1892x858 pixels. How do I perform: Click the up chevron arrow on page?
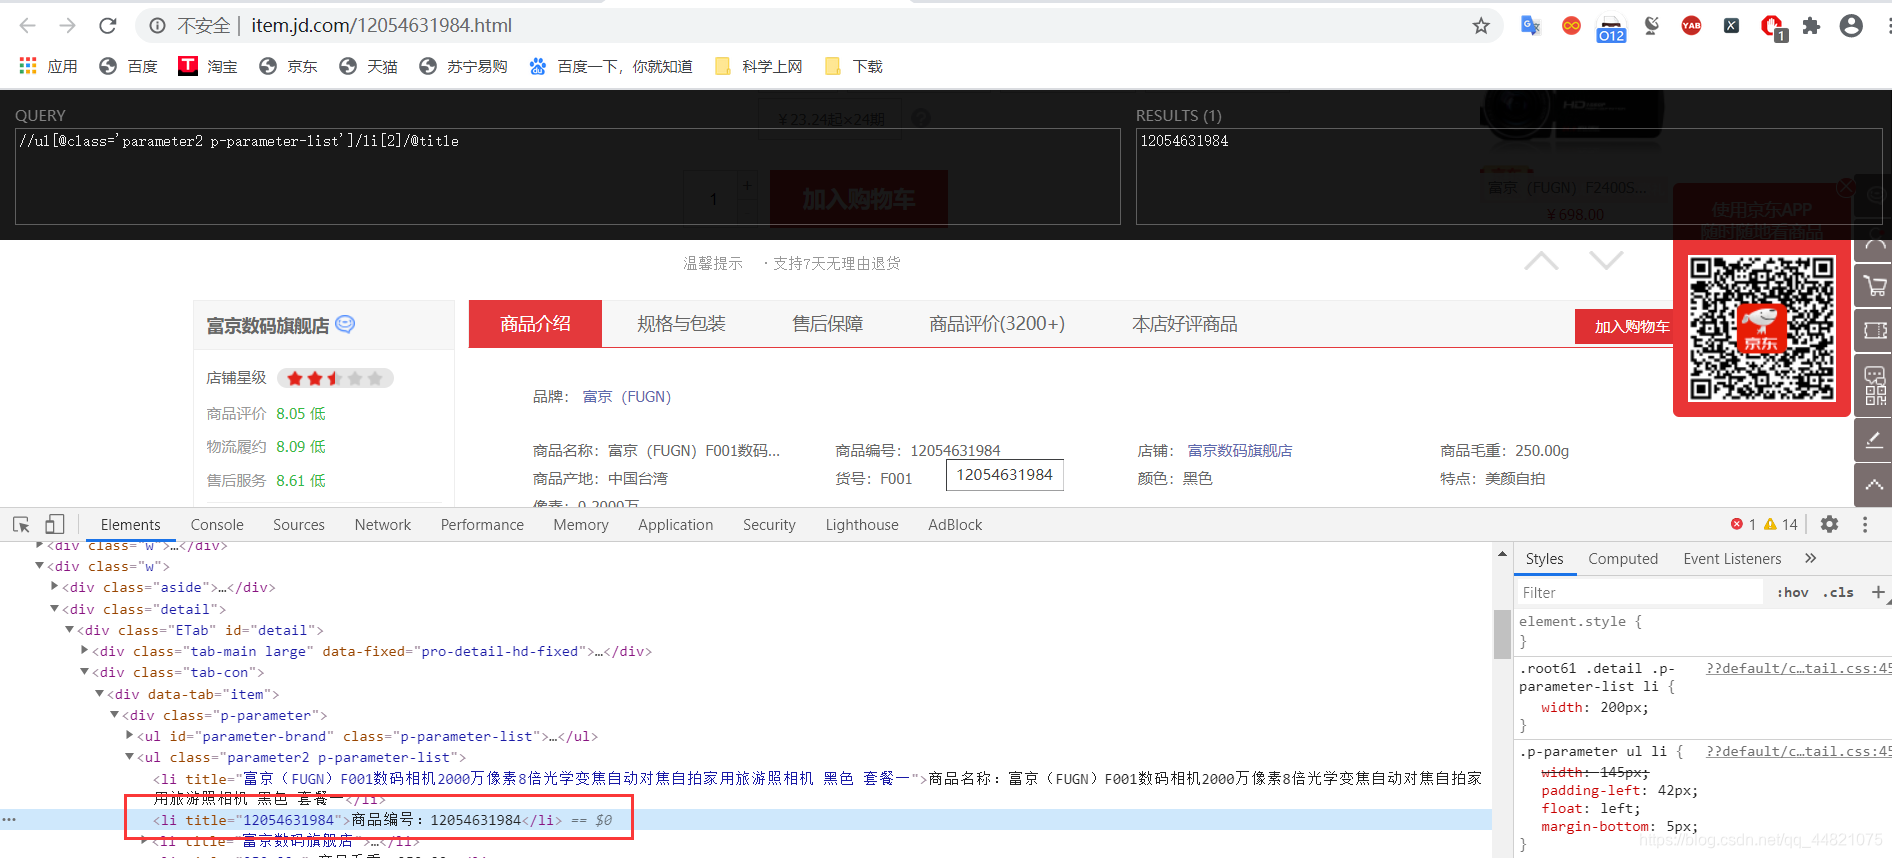(x=1541, y=261)
